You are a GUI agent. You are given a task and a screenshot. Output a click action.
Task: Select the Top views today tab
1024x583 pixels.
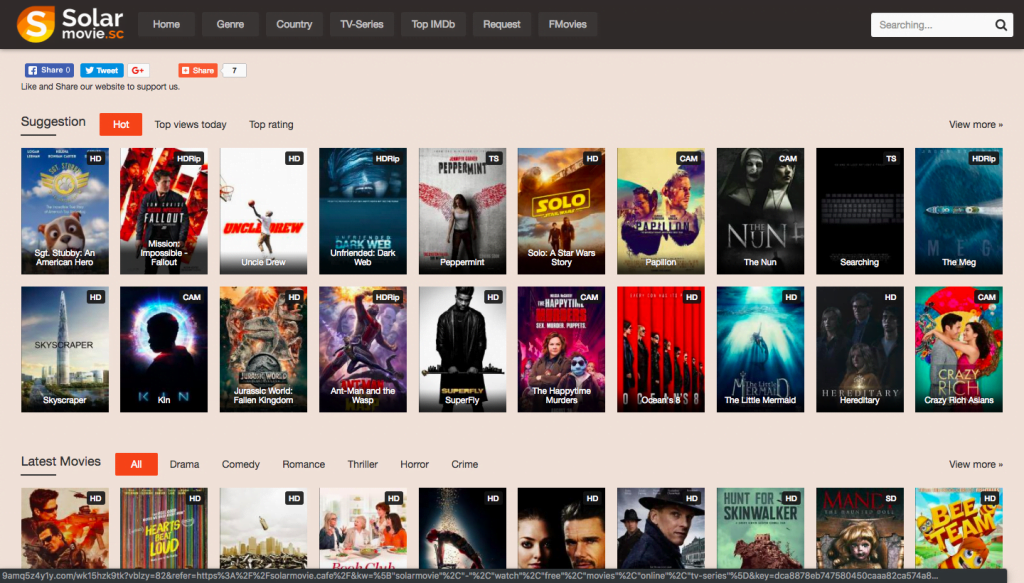point(190,125)
